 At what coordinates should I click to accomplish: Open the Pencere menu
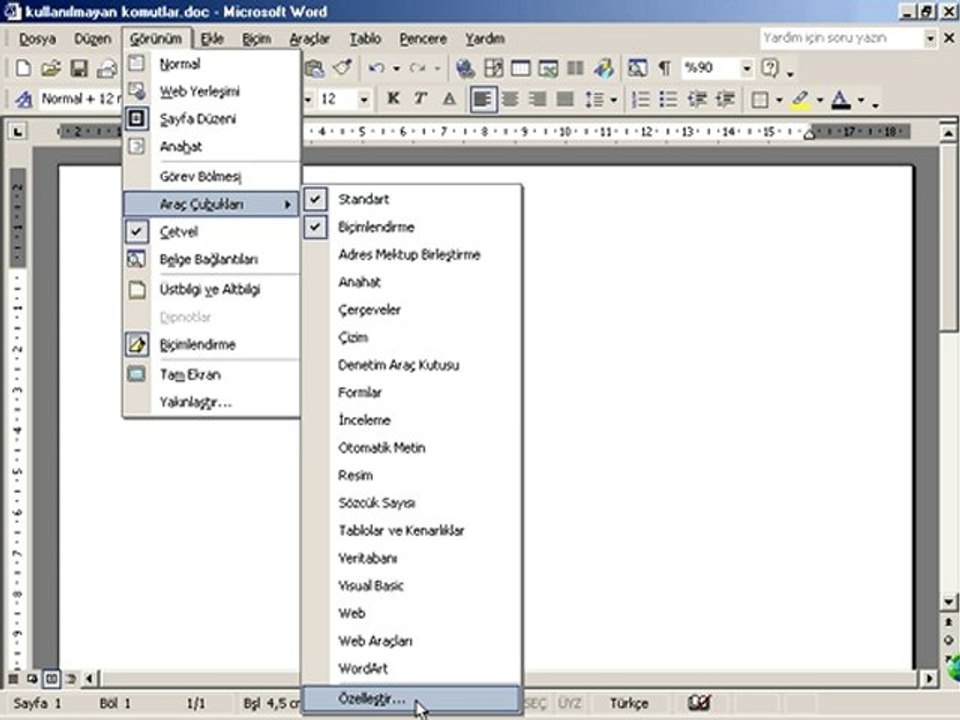click(423, 39)
